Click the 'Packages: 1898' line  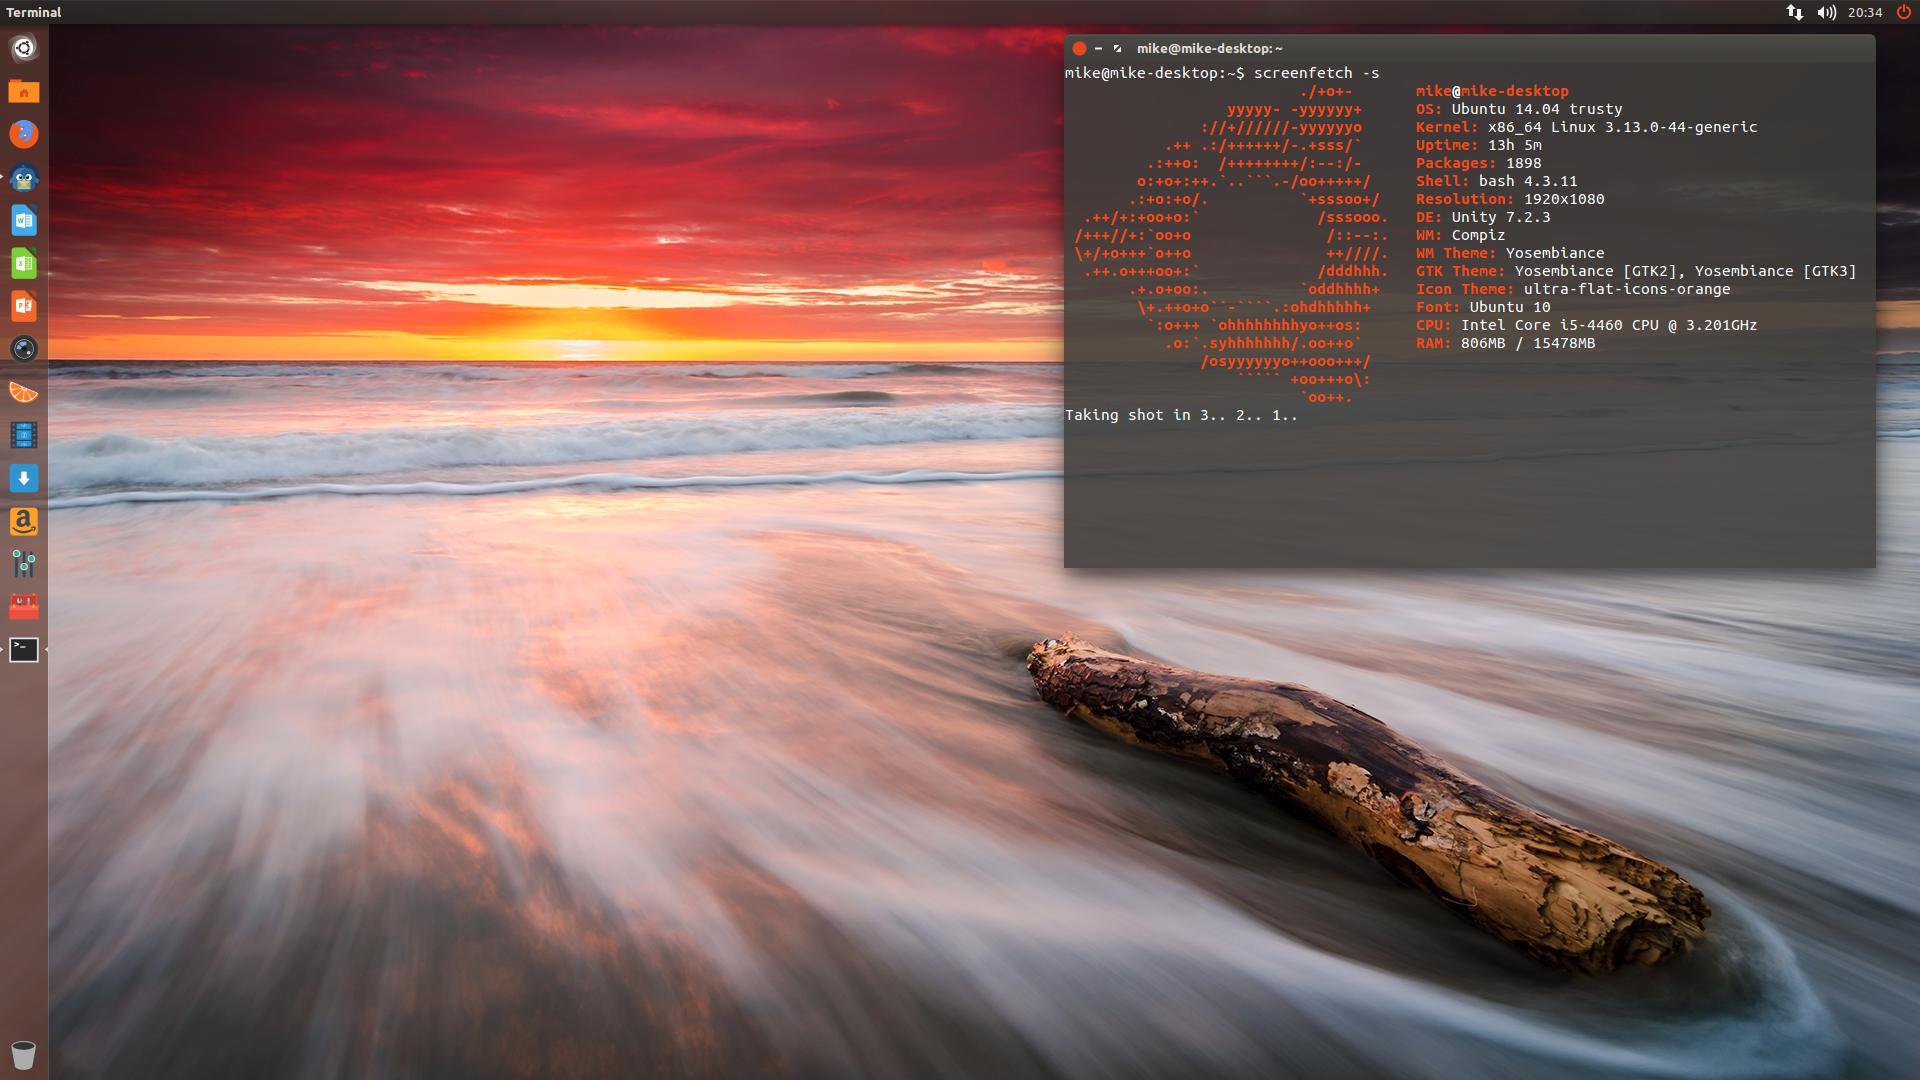click(1478, 163)
